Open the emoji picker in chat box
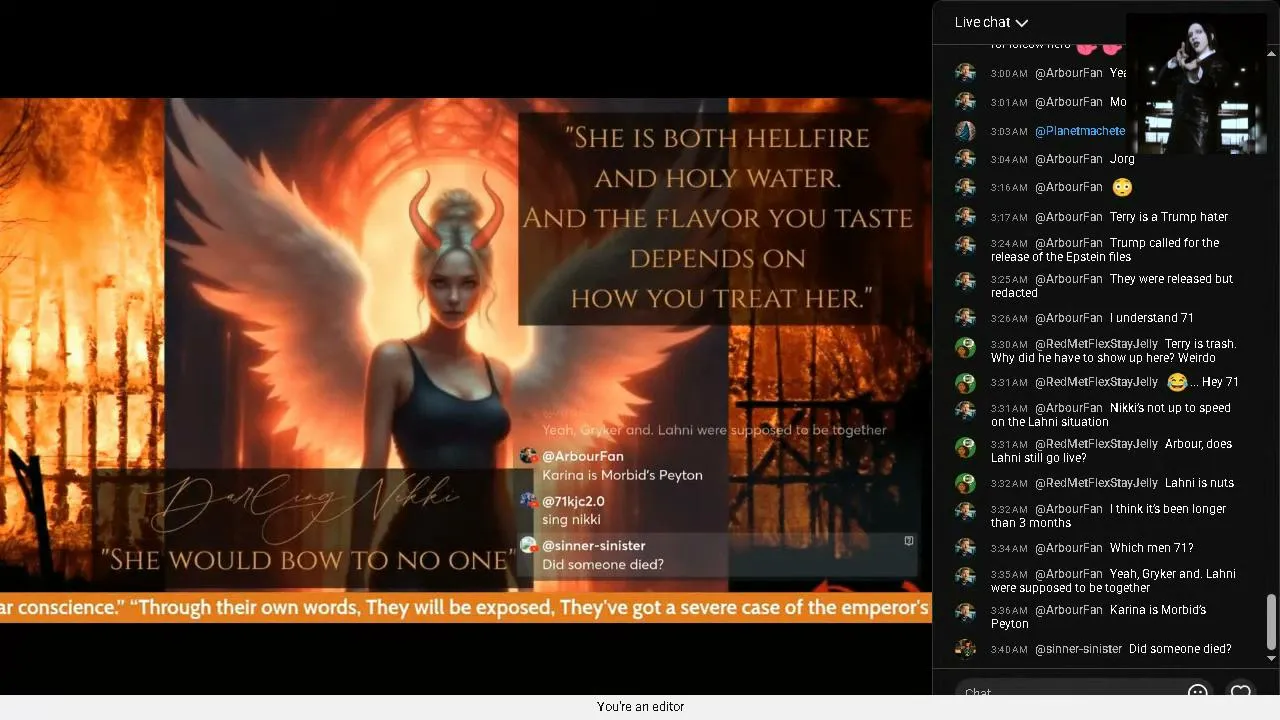1280x720 pixels. (x=1197, y=692)
